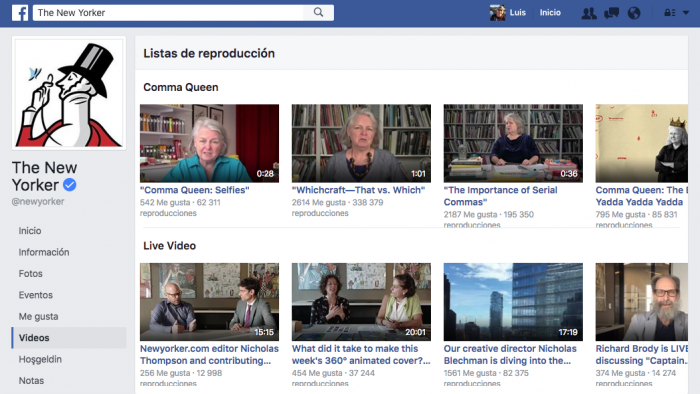Click the blue verified badge
700x394 pixels.
pos(70,184)
